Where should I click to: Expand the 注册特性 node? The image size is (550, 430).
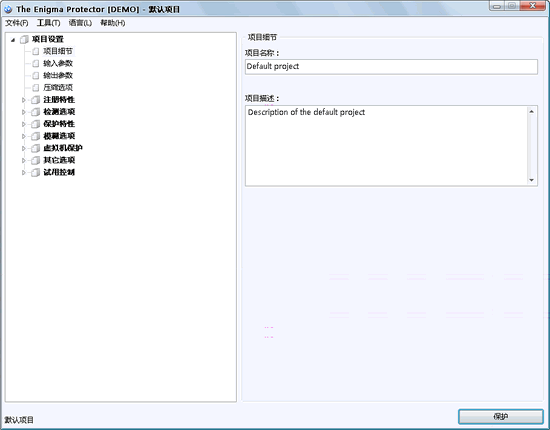tap(24, 100)
